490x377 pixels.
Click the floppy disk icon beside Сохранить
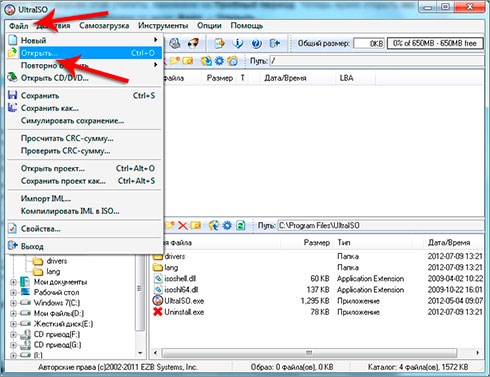[x=13, y=95]
